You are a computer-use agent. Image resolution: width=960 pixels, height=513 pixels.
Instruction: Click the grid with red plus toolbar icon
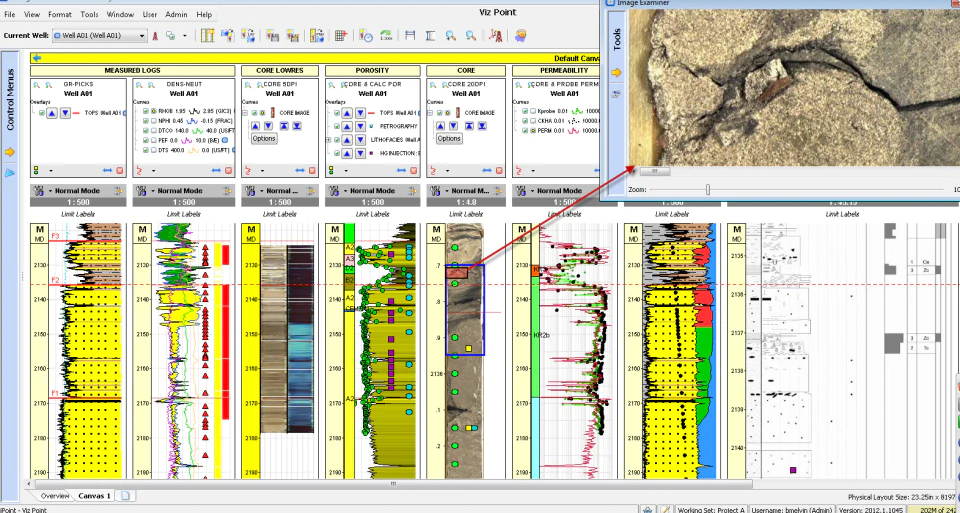[x=342, y=36]
